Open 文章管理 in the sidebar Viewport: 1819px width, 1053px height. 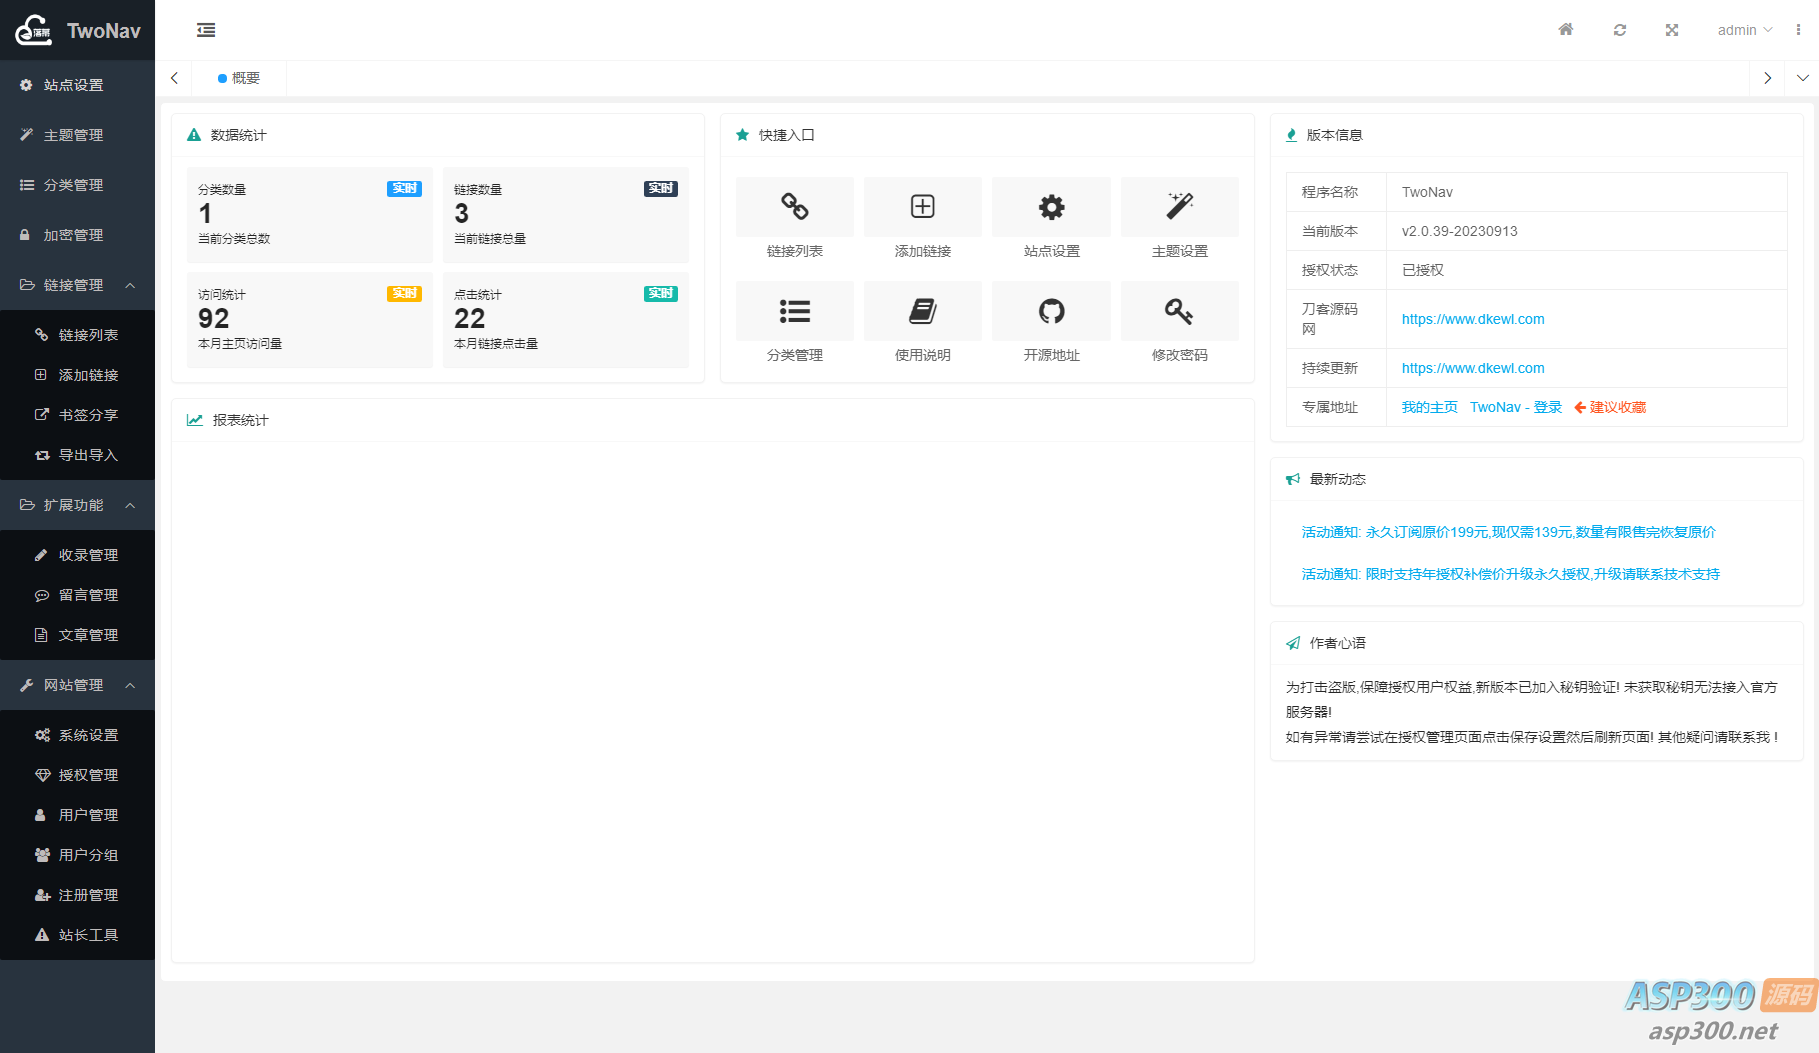click(x=77, y=635)
